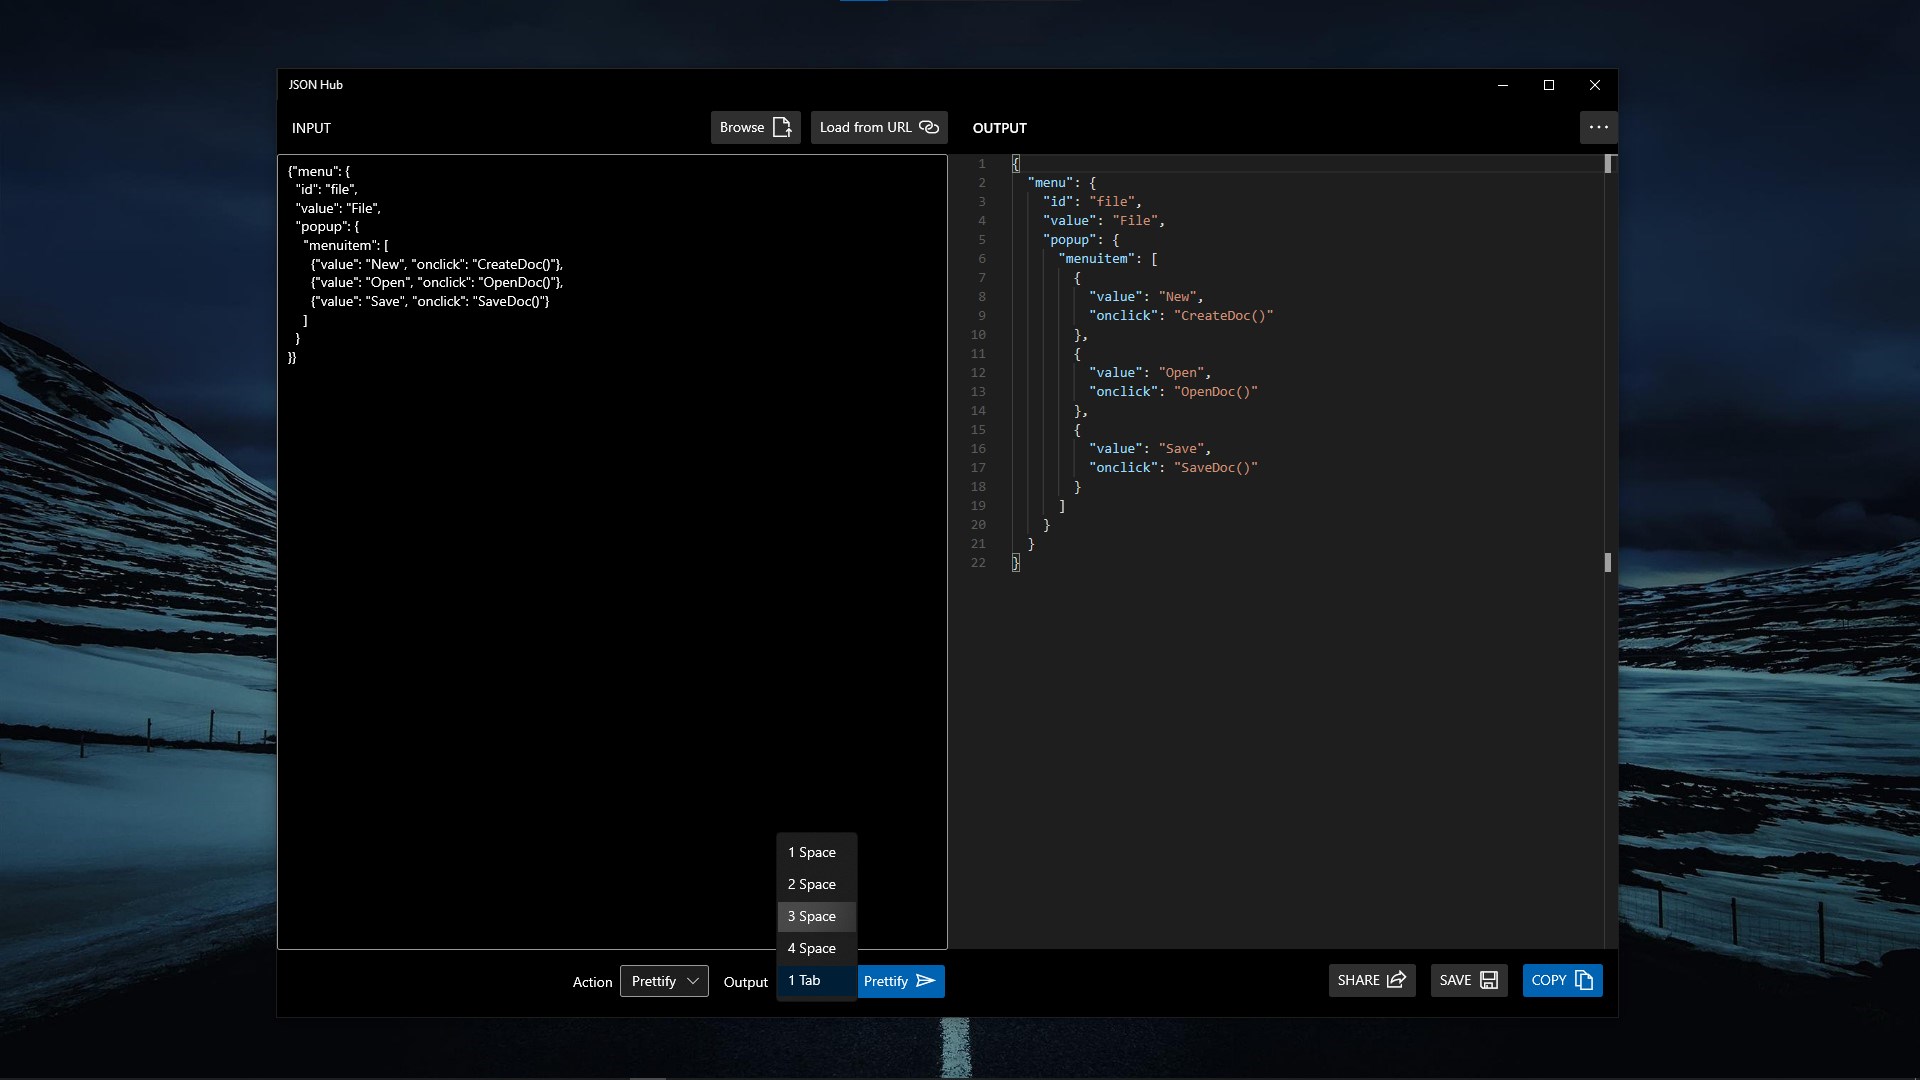Click the Share arrow icon
This screenshot has width=1920, height=1080.
point(1396,980)
